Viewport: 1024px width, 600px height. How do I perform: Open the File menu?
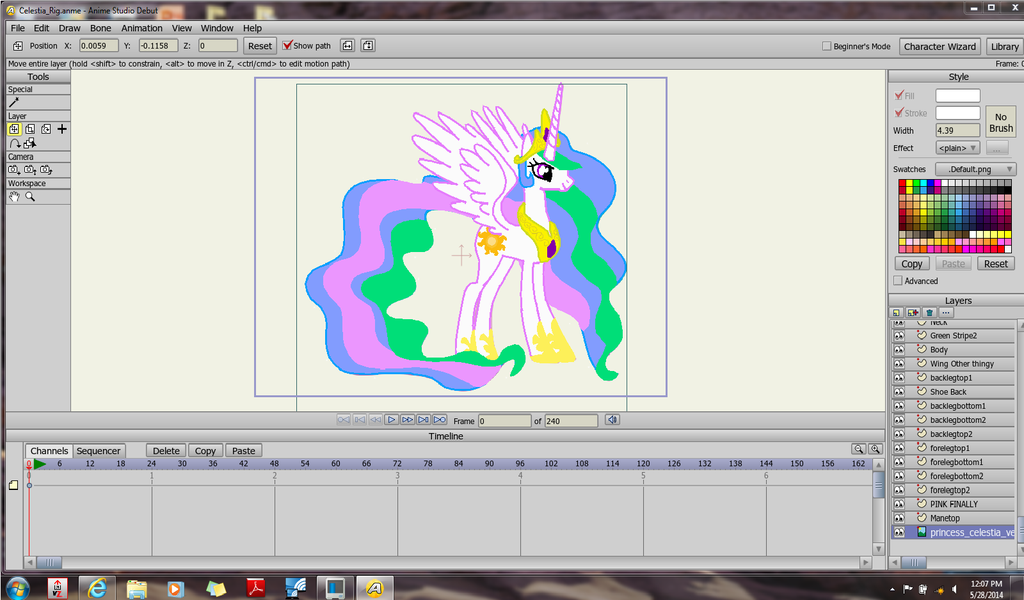tap(18, 28)
